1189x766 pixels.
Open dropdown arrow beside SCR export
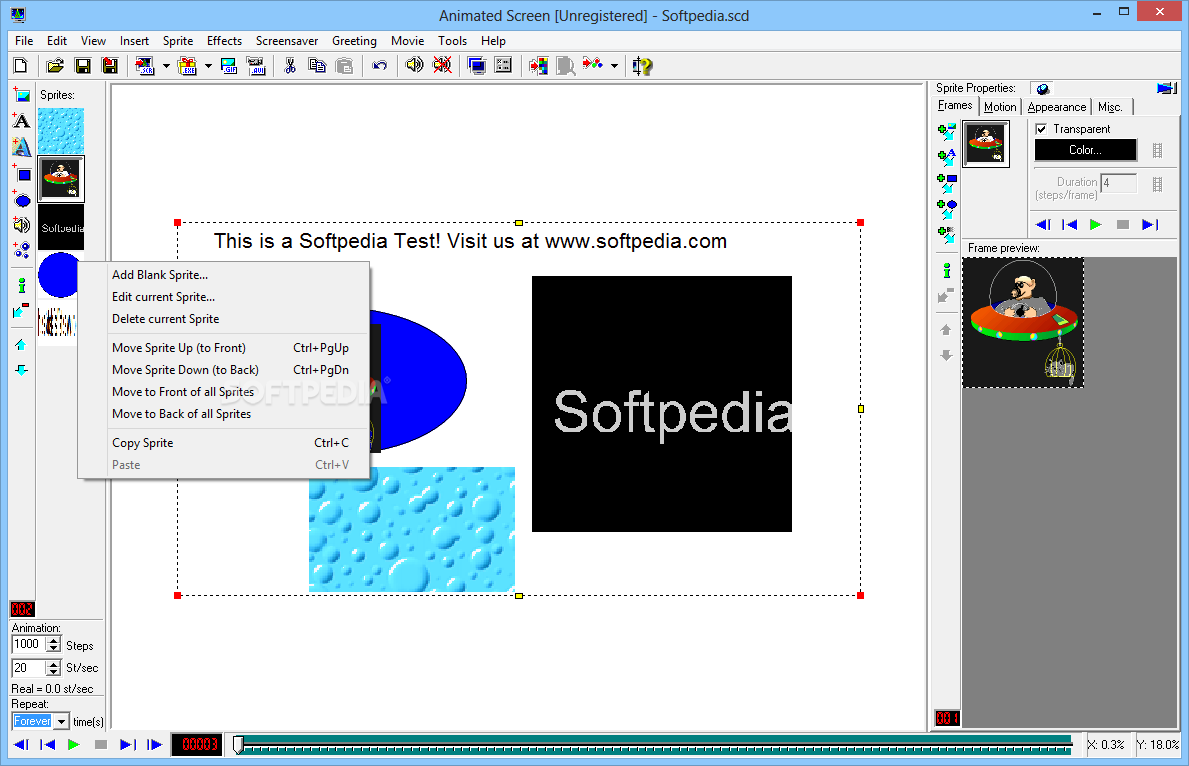coord(166,66)
